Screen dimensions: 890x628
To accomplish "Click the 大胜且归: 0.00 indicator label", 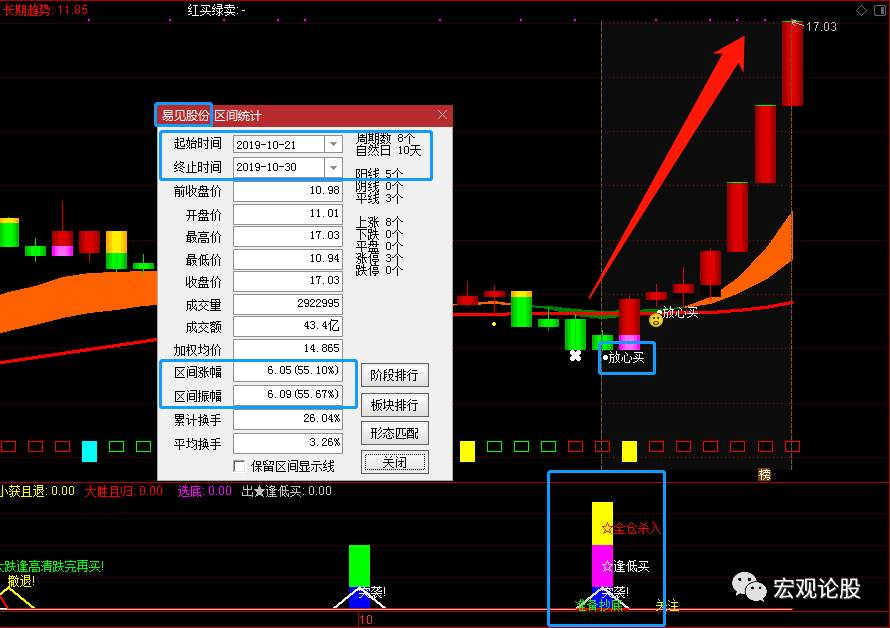I will click(x=123, y=491).
